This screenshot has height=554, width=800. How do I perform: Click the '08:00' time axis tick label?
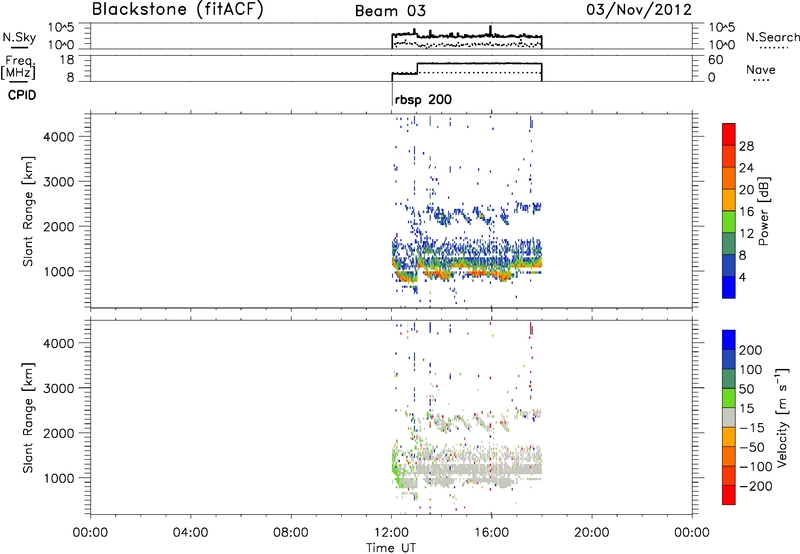pyautogui.click(x=291, y=533)
